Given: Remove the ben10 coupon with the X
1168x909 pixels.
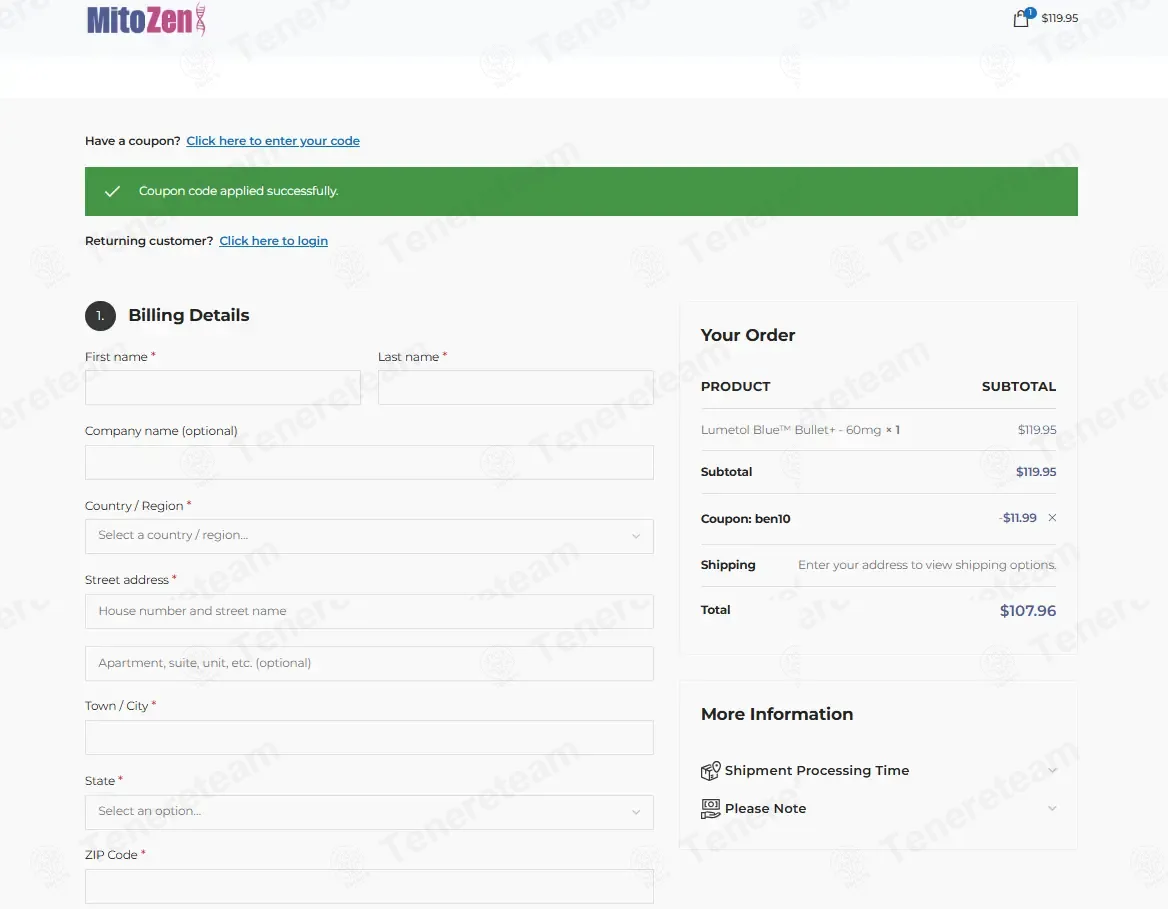Looking at the screenshot, I should coord(1052,518).
